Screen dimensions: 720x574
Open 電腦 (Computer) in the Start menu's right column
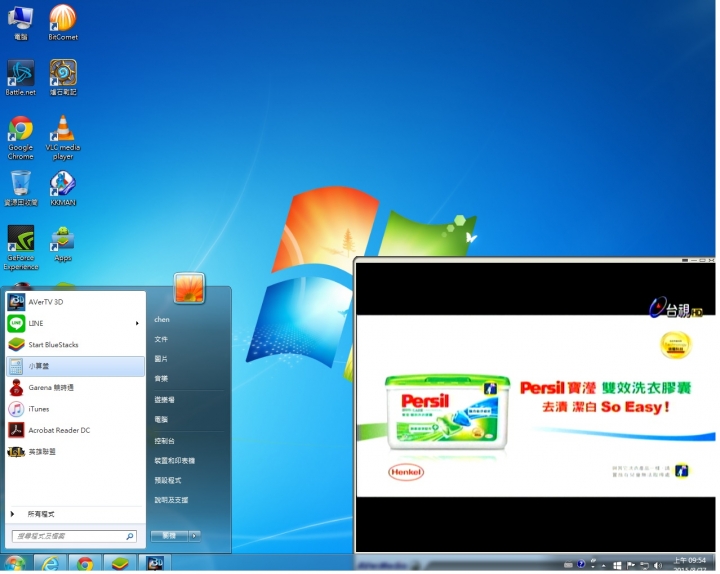(161, 420)
